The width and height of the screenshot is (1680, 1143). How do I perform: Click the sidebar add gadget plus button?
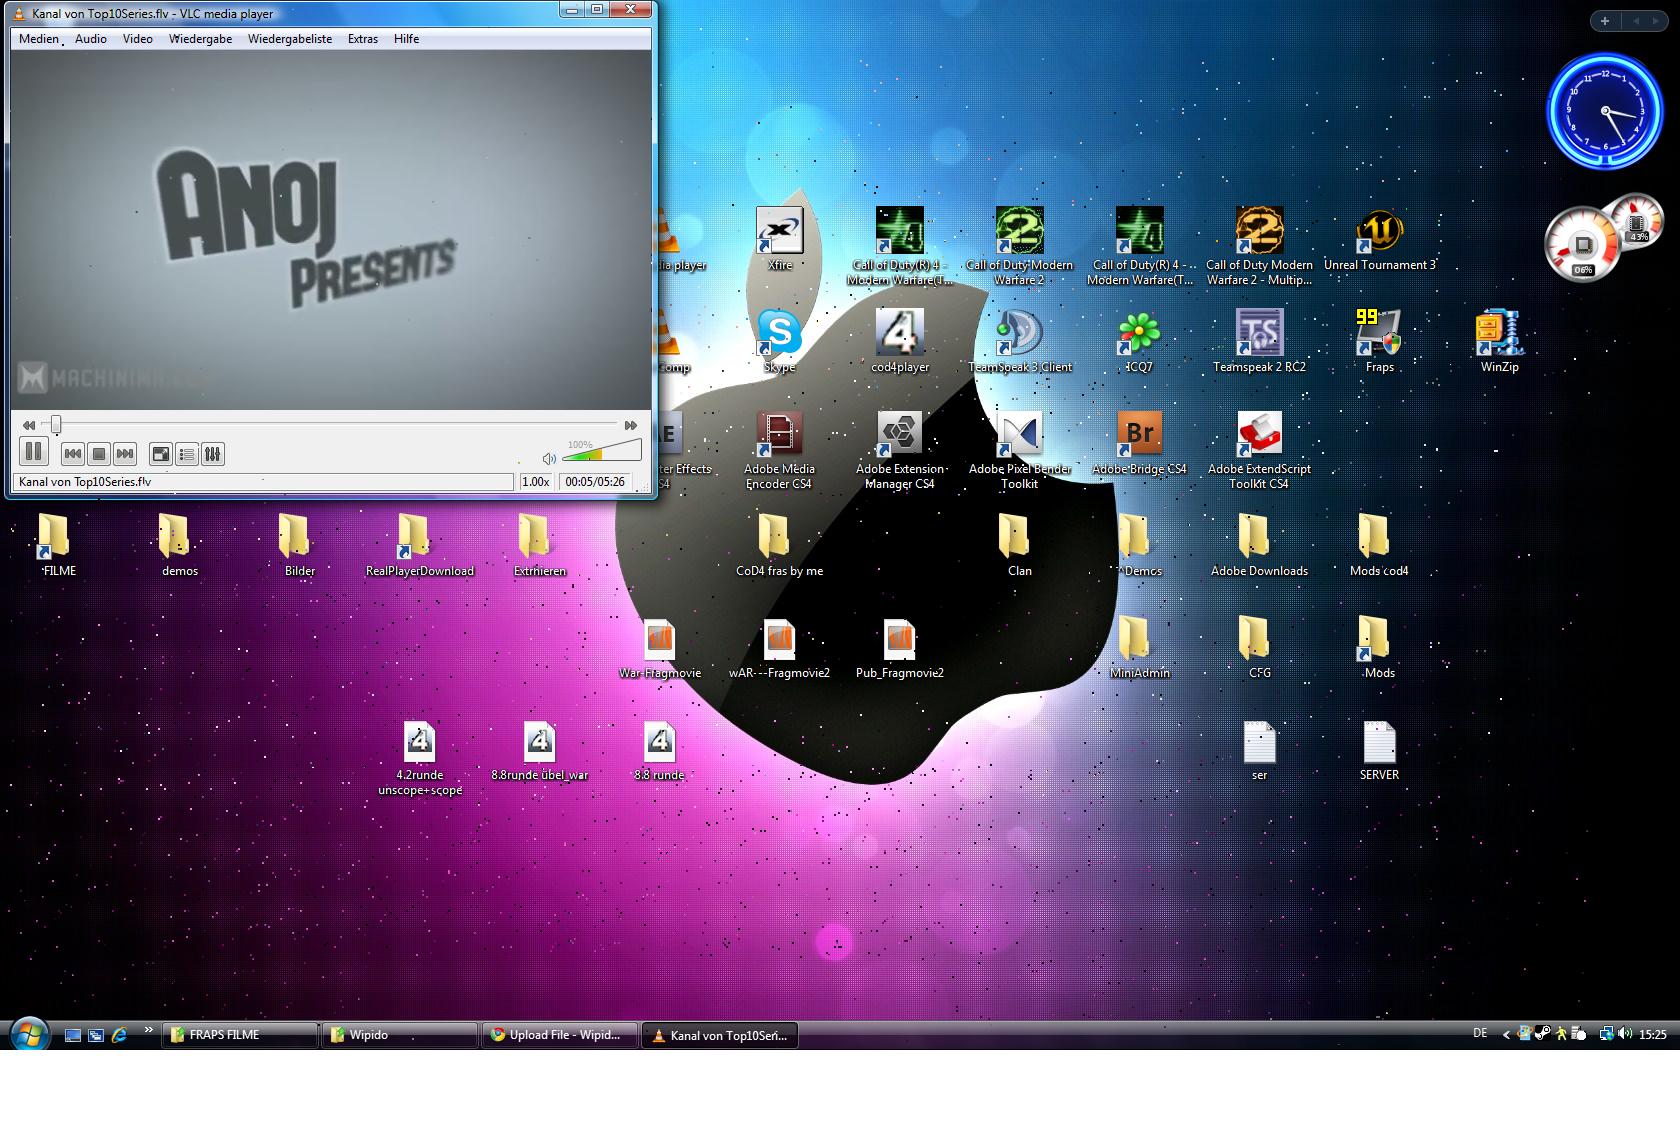point(1605,21)
